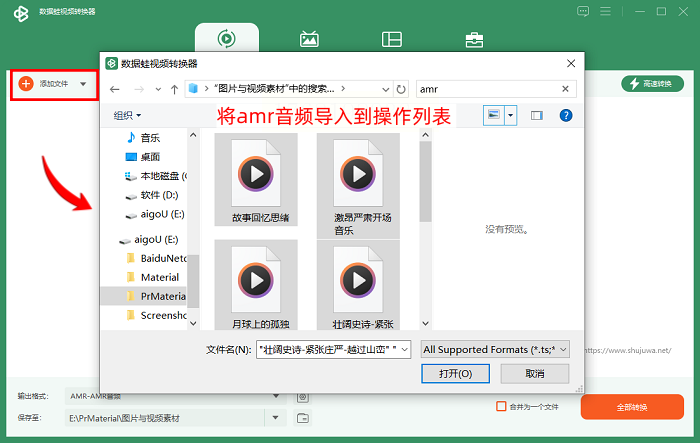Screen dimensions: 700x443
Task: Expand the filename history dropdown
Action: [405, 349]
